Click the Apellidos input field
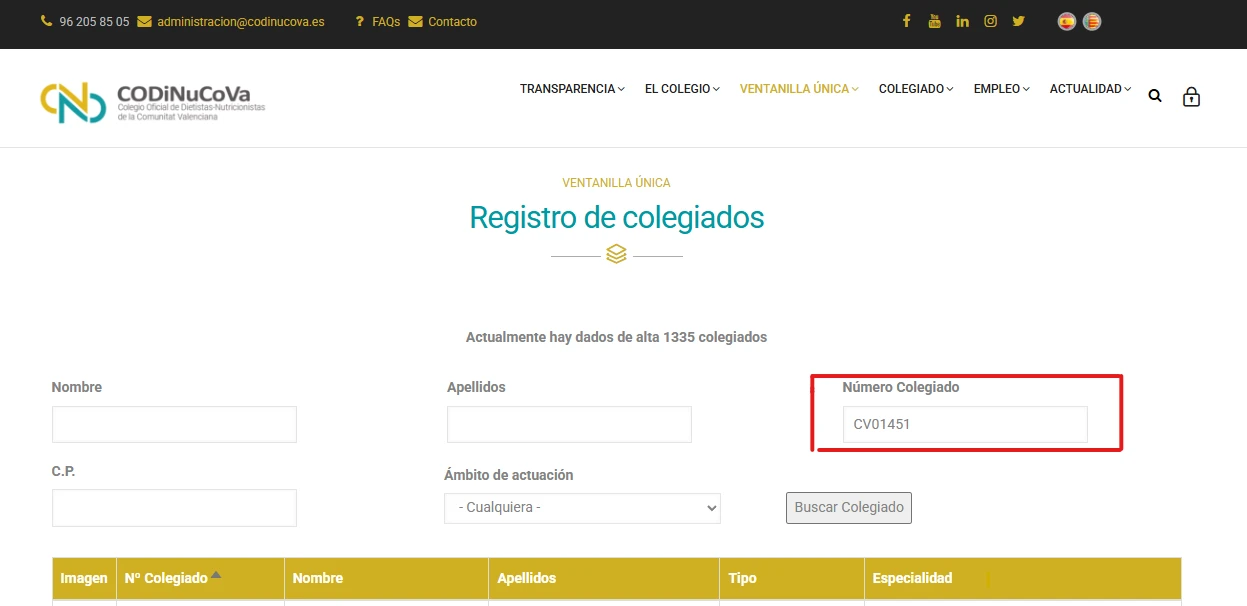This screenshot has height=606, width=1247. [569, 424]
